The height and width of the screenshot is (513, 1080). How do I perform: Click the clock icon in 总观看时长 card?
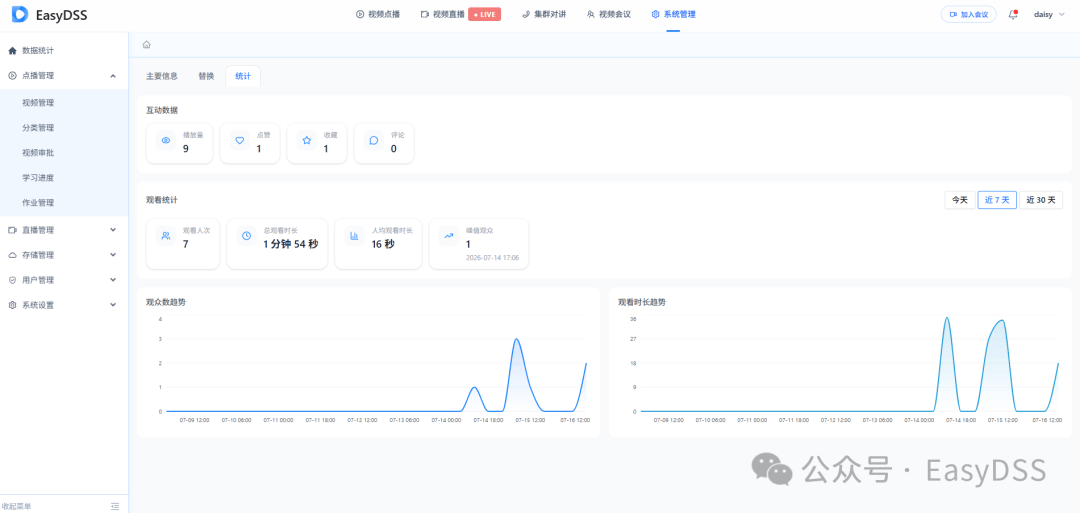click(246, 236)
